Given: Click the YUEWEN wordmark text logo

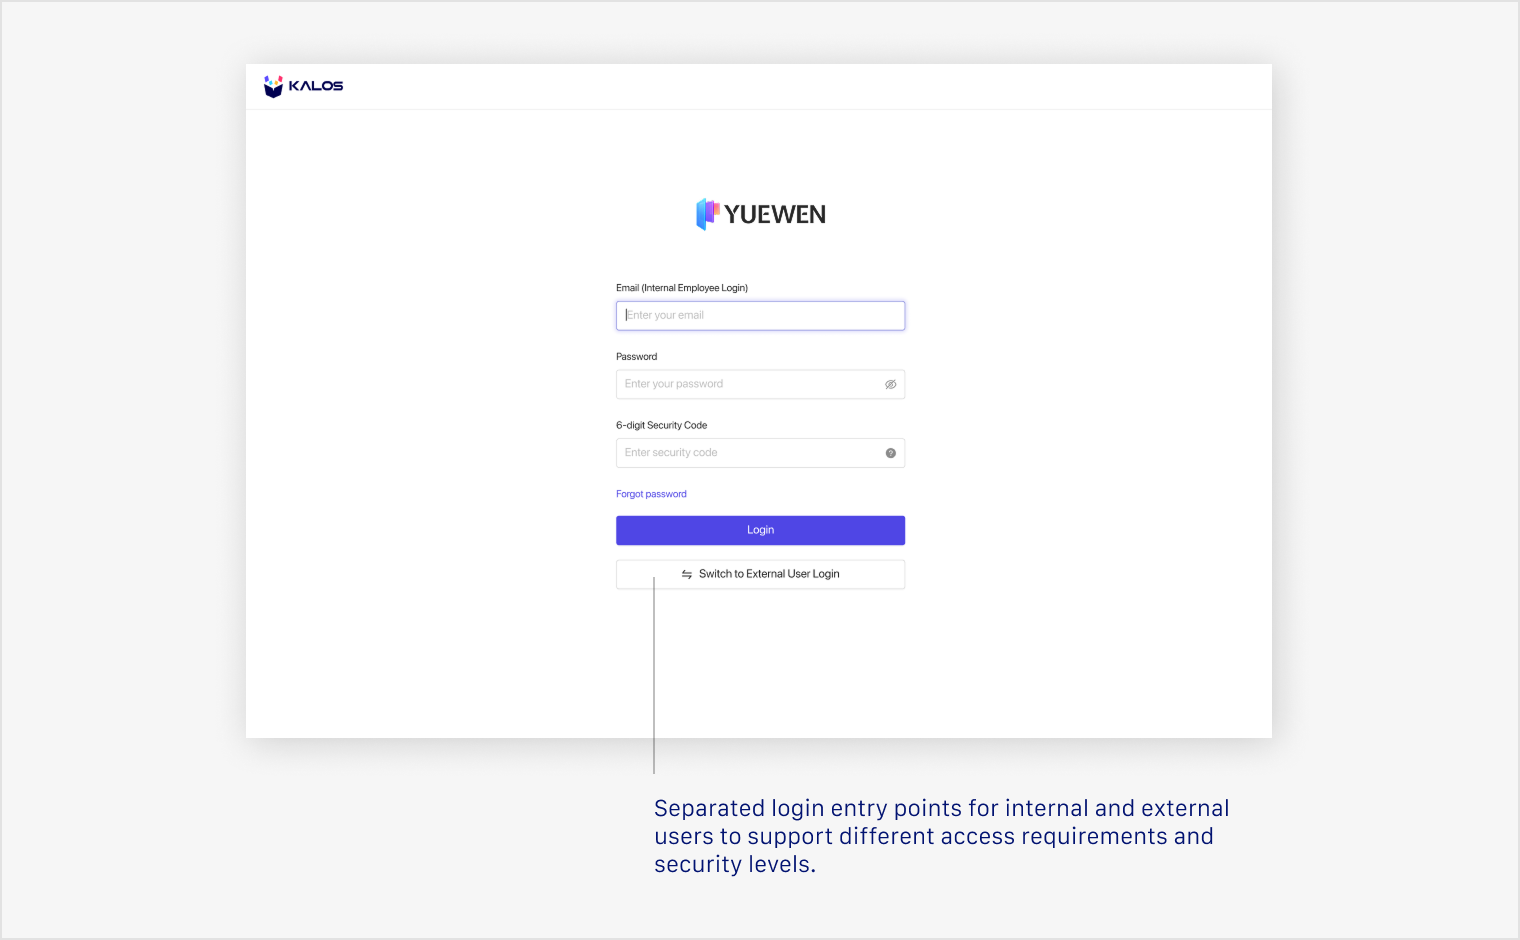Looking at the screenshot, I should [777, 214].
